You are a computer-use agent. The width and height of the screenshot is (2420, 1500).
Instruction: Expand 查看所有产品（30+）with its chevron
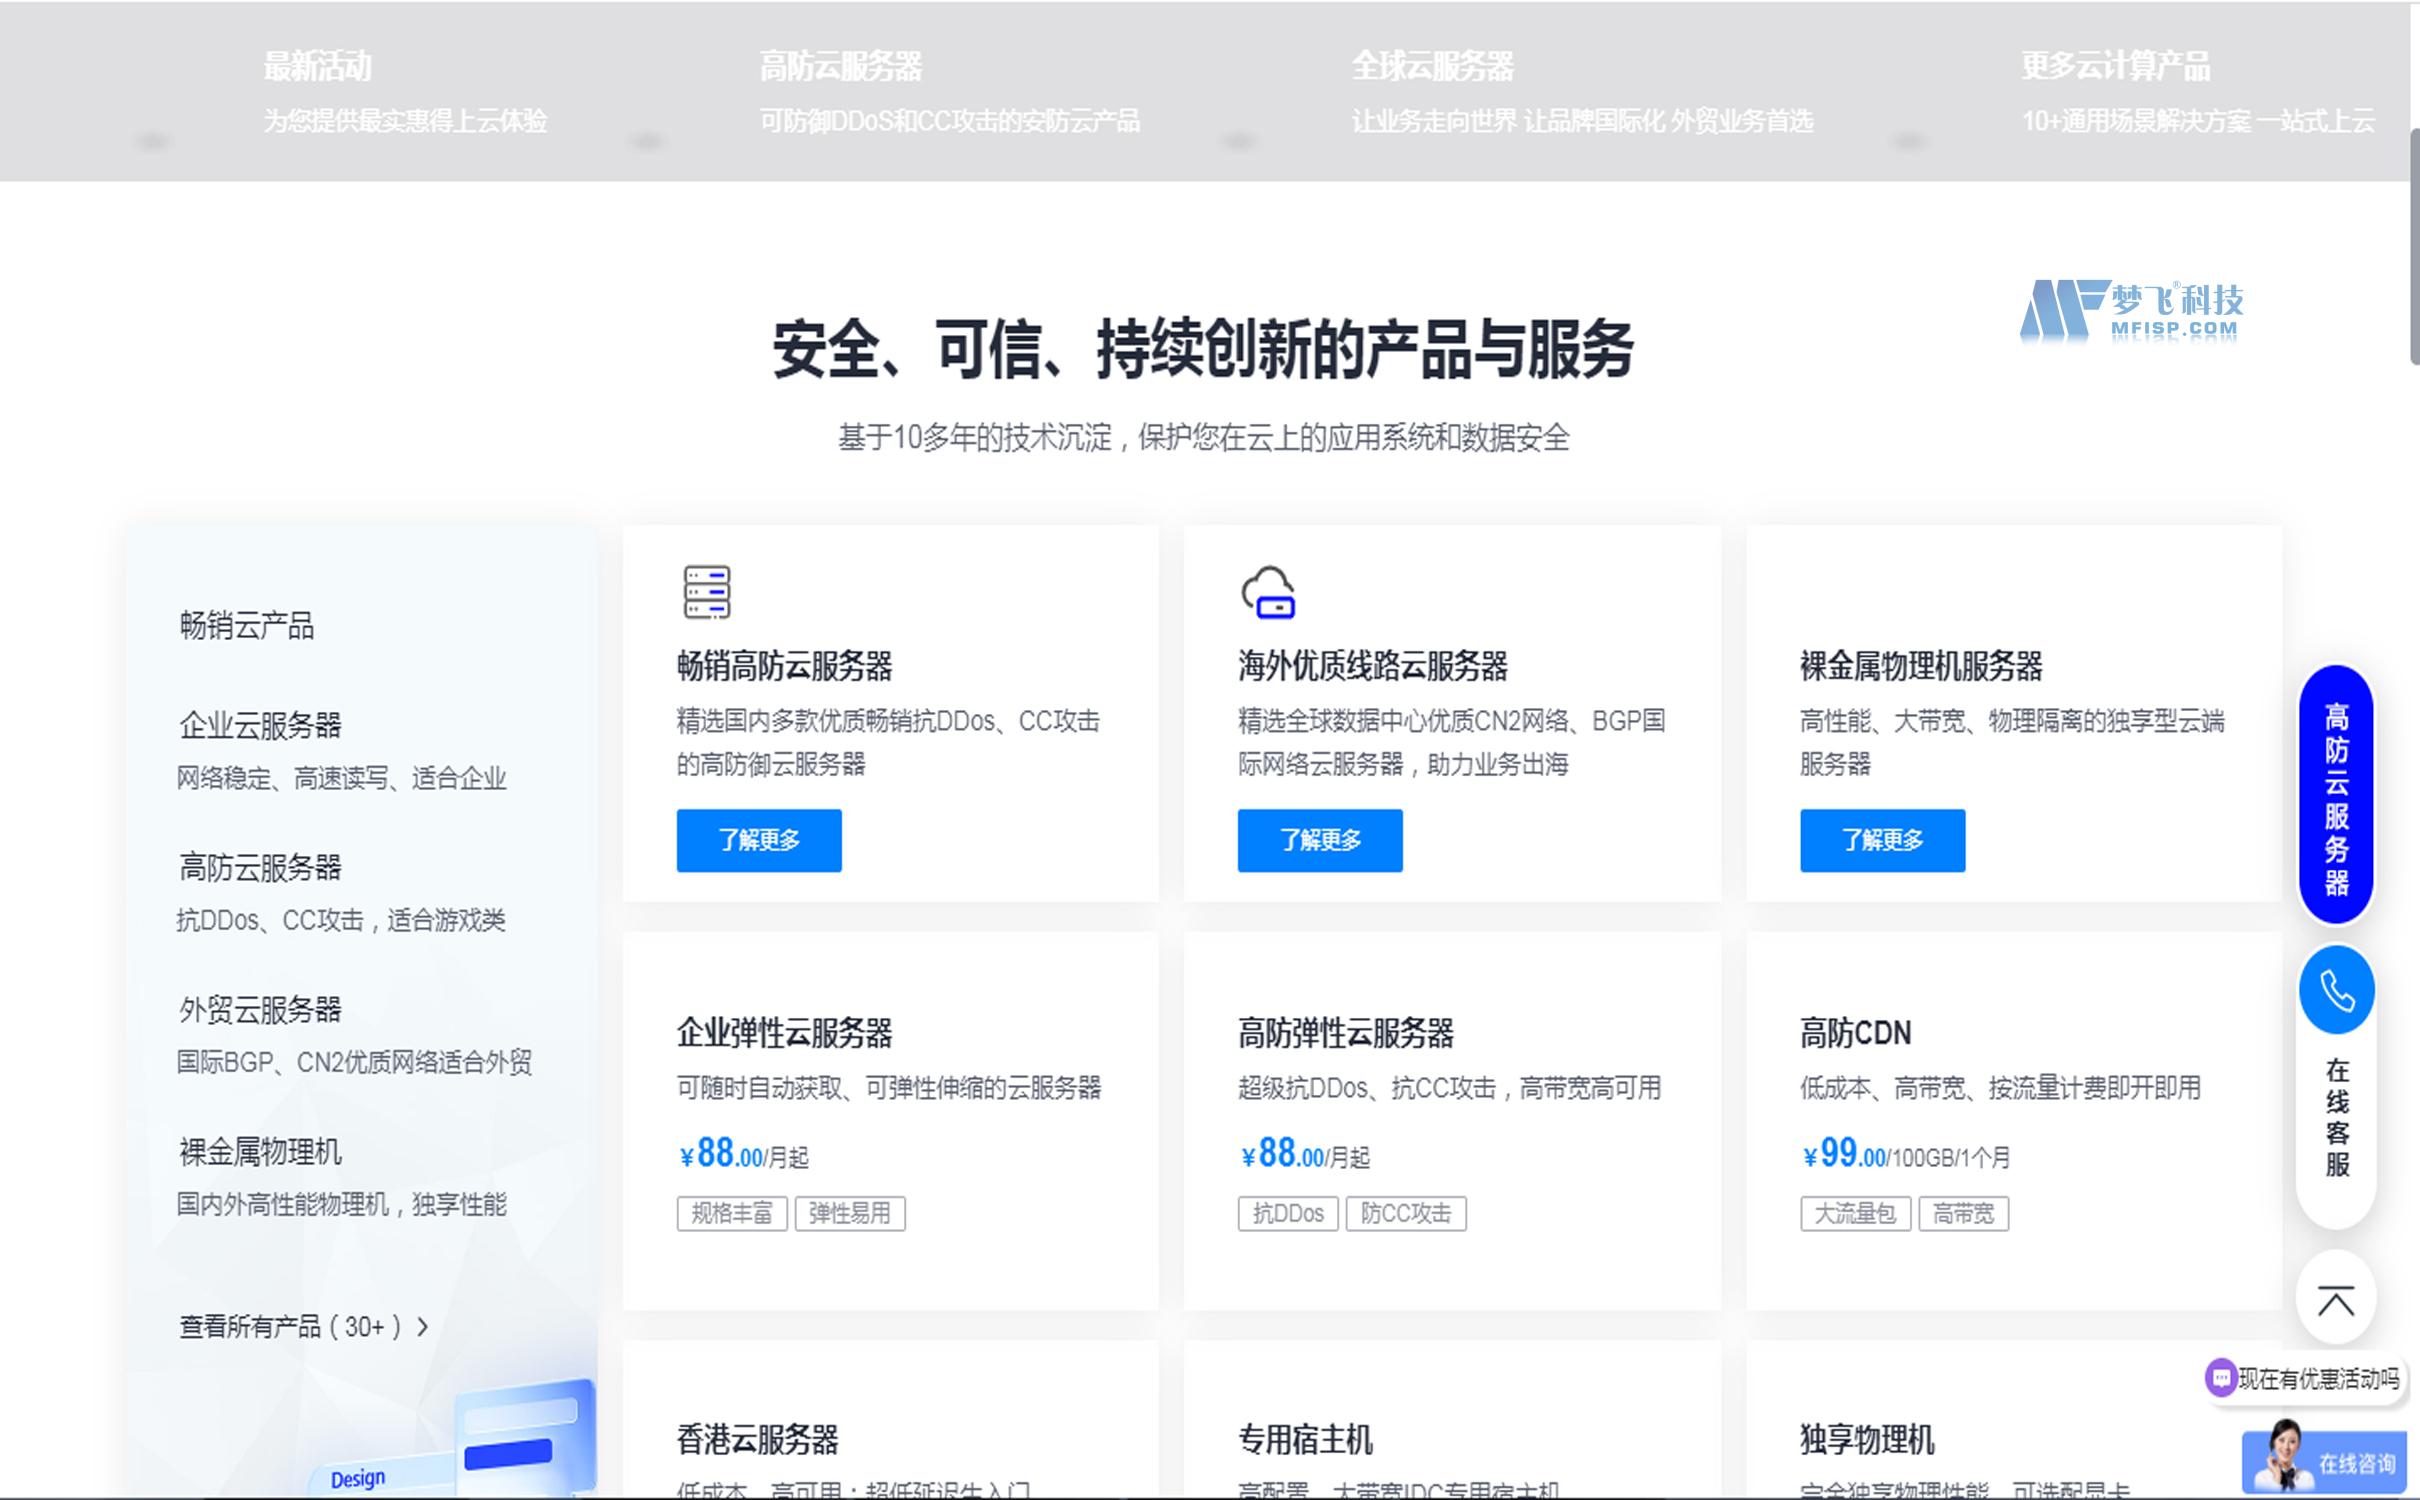303,1328
